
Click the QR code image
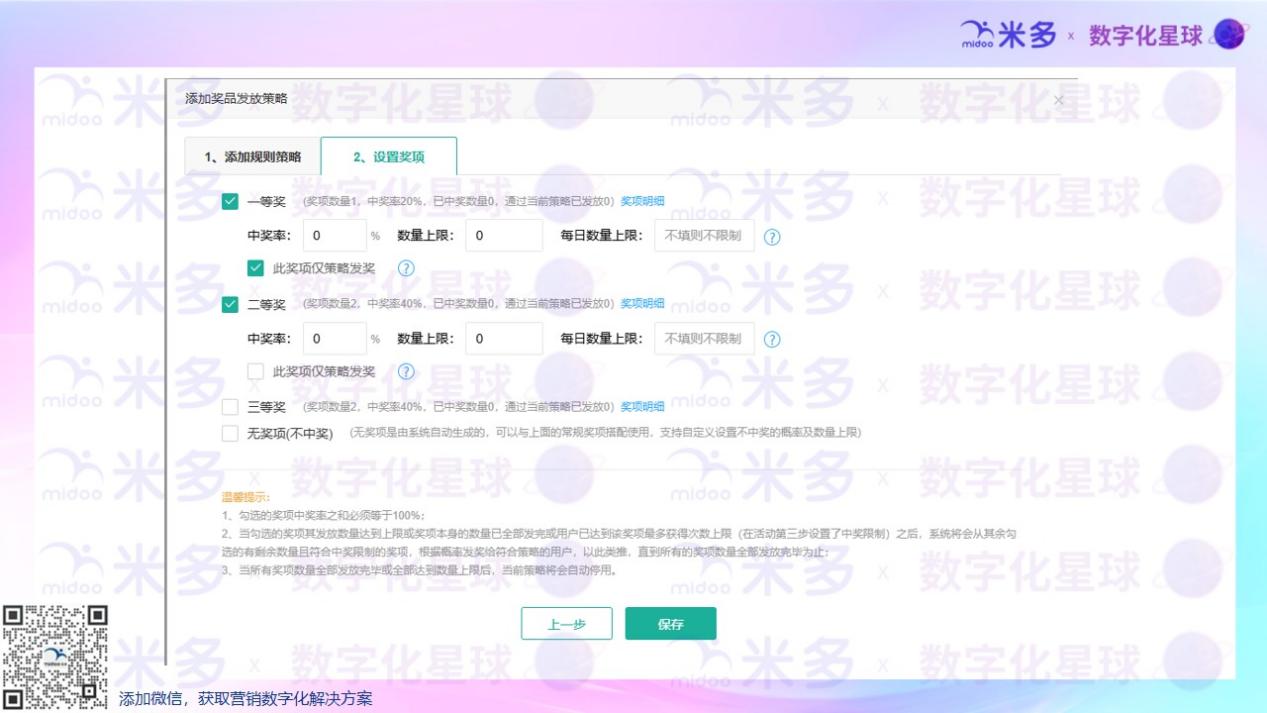[x=56, y=656]
